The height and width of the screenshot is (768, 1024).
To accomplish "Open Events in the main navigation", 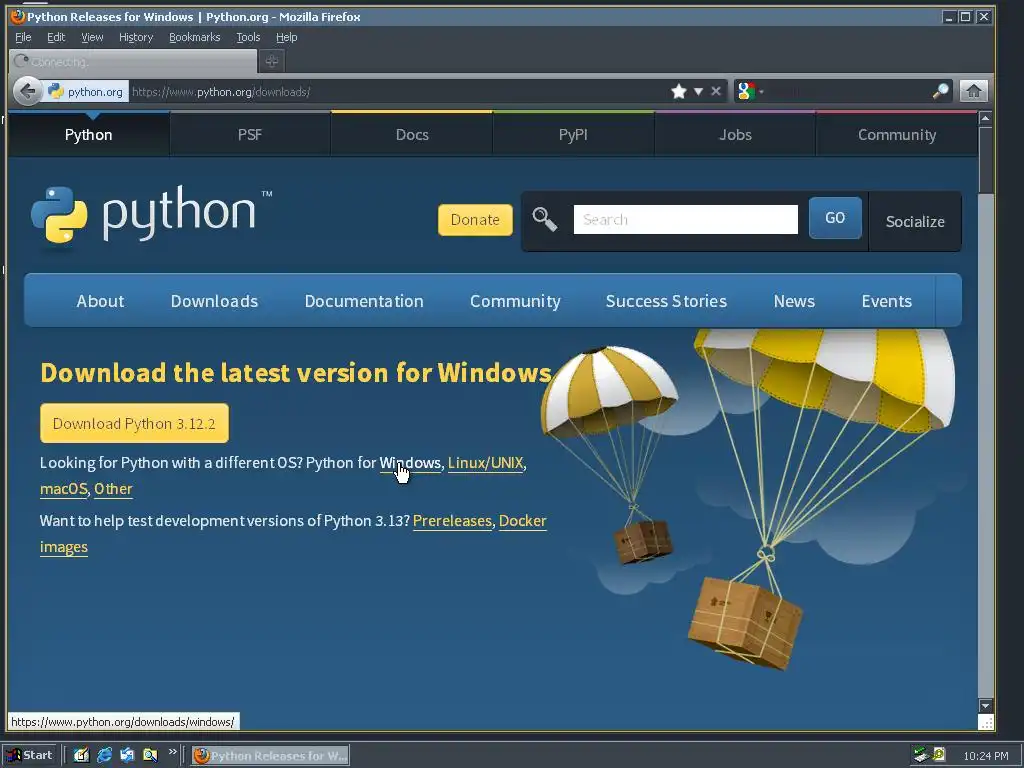I will [886, 301].
